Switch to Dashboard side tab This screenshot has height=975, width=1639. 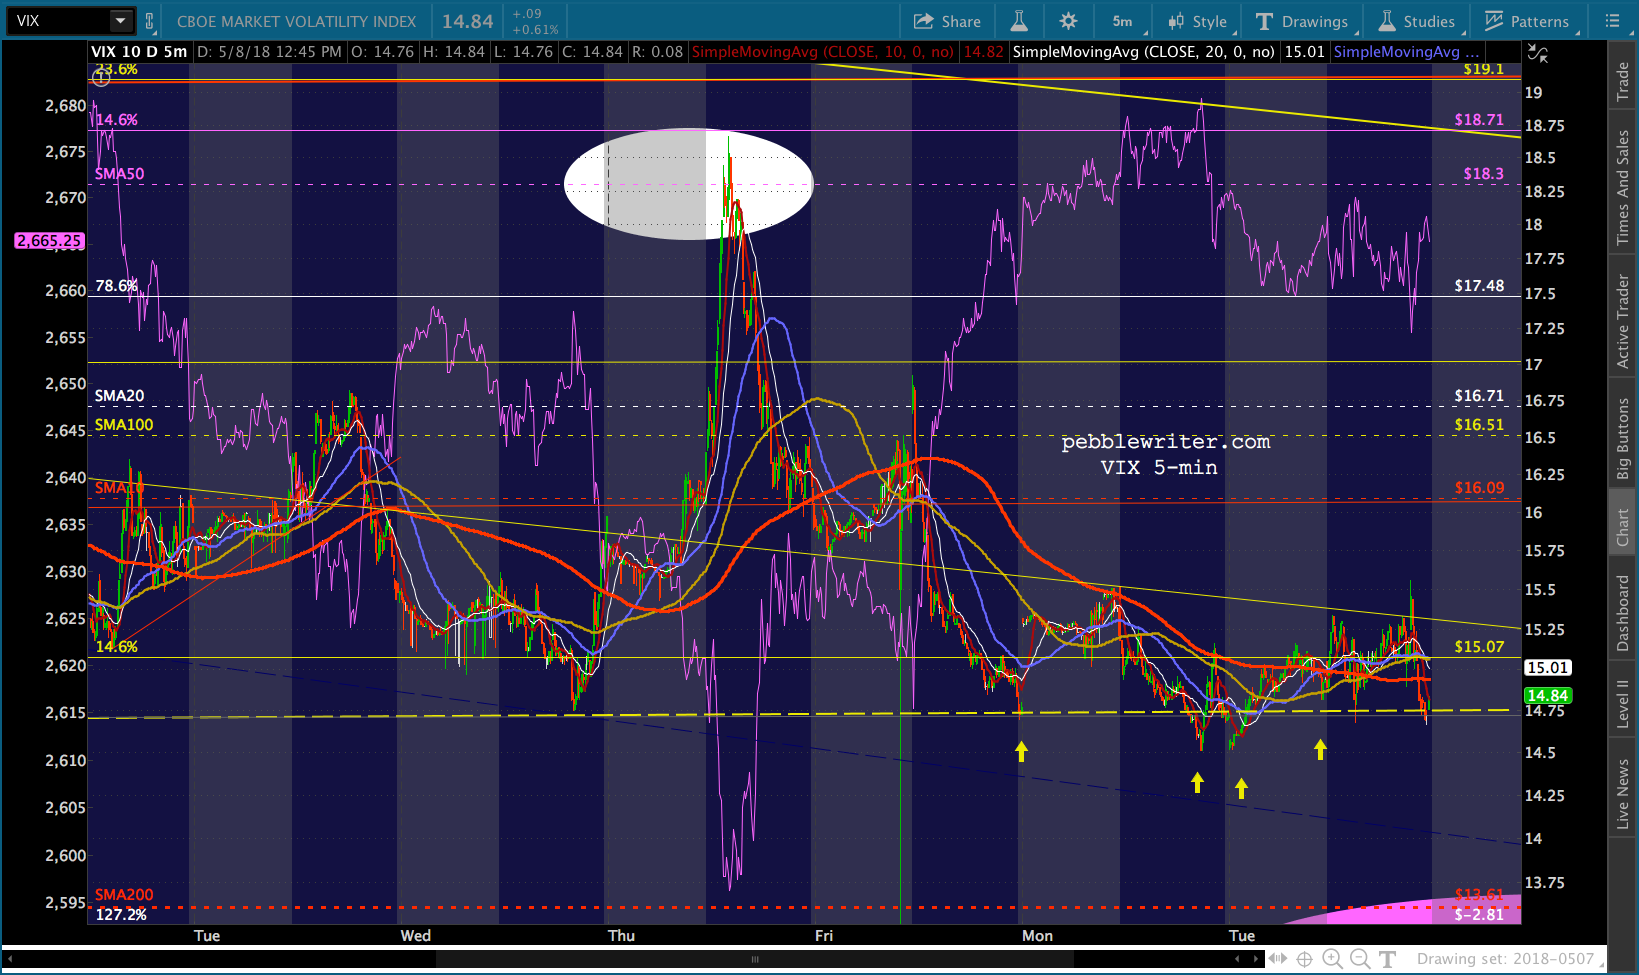(x=1623, y=613)
